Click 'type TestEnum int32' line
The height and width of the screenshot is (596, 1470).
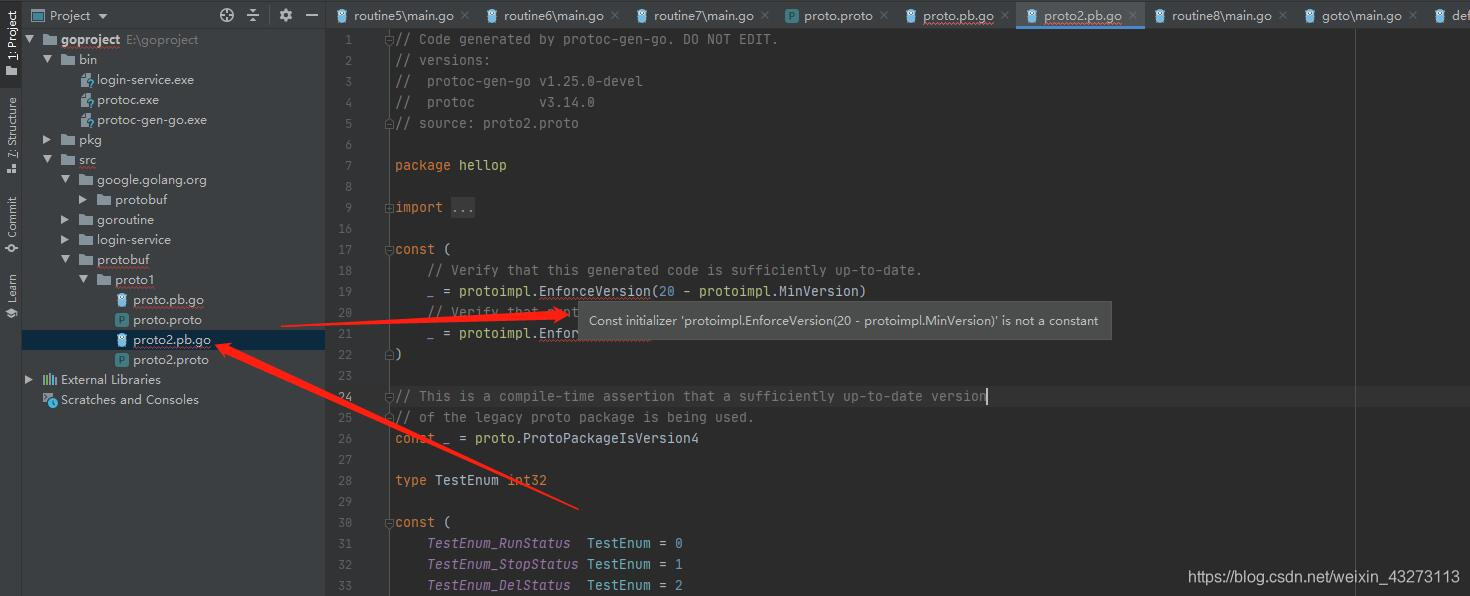471,481
